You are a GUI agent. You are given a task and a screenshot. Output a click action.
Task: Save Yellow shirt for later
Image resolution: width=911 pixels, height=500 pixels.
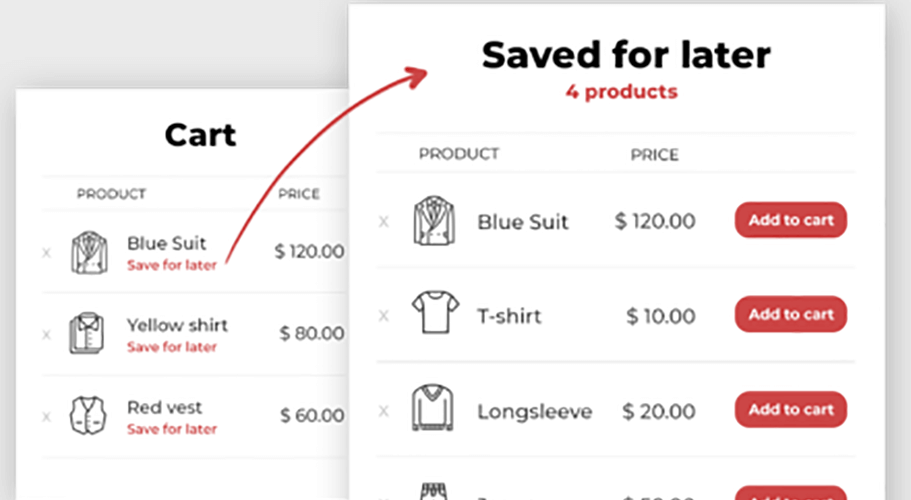(x=172, y=347)
